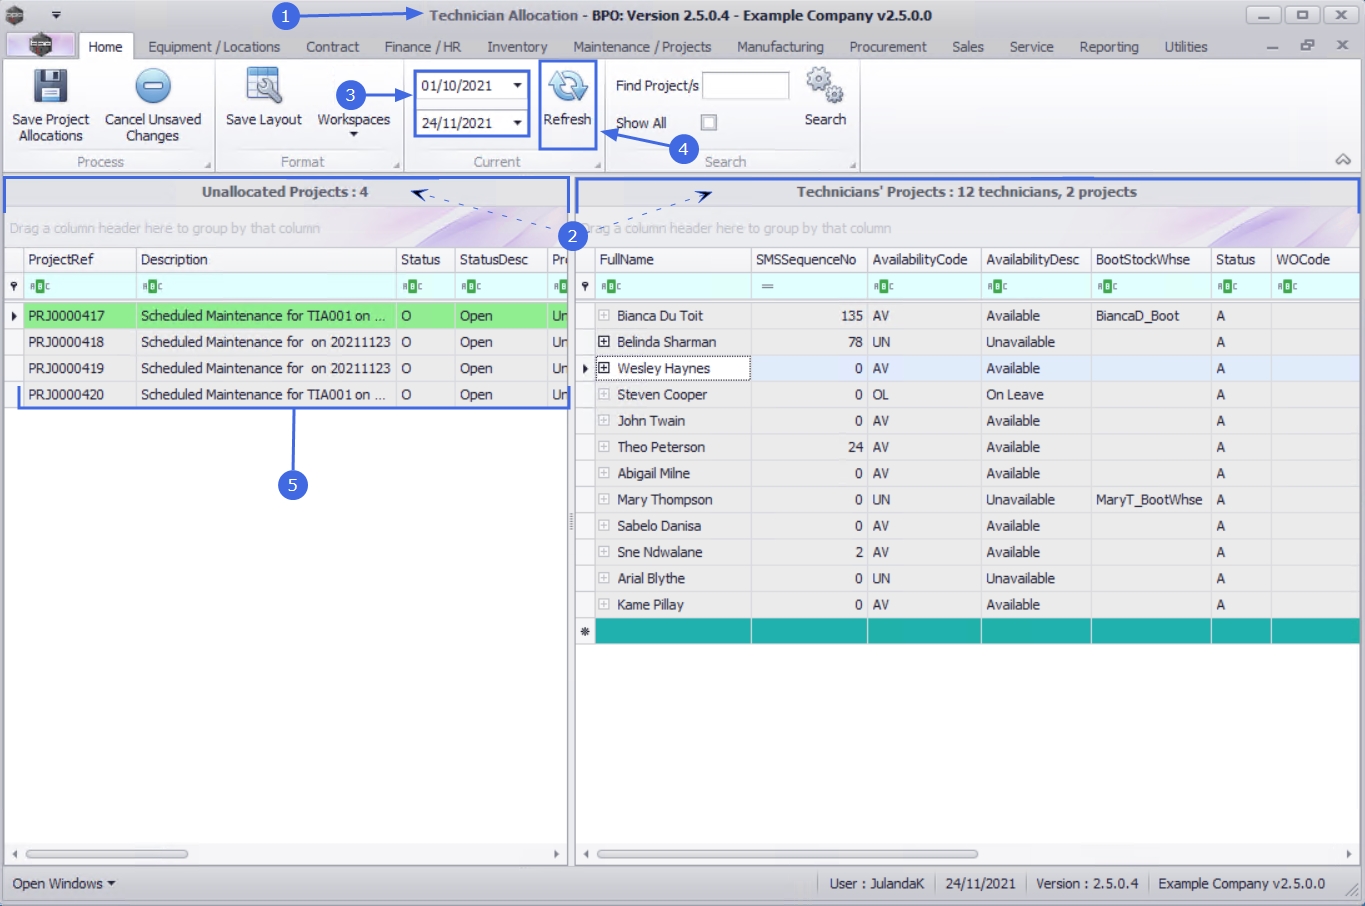Click the BootStockWhse column header
Screen dimensions: 1365x906
tap(1151, 260)
